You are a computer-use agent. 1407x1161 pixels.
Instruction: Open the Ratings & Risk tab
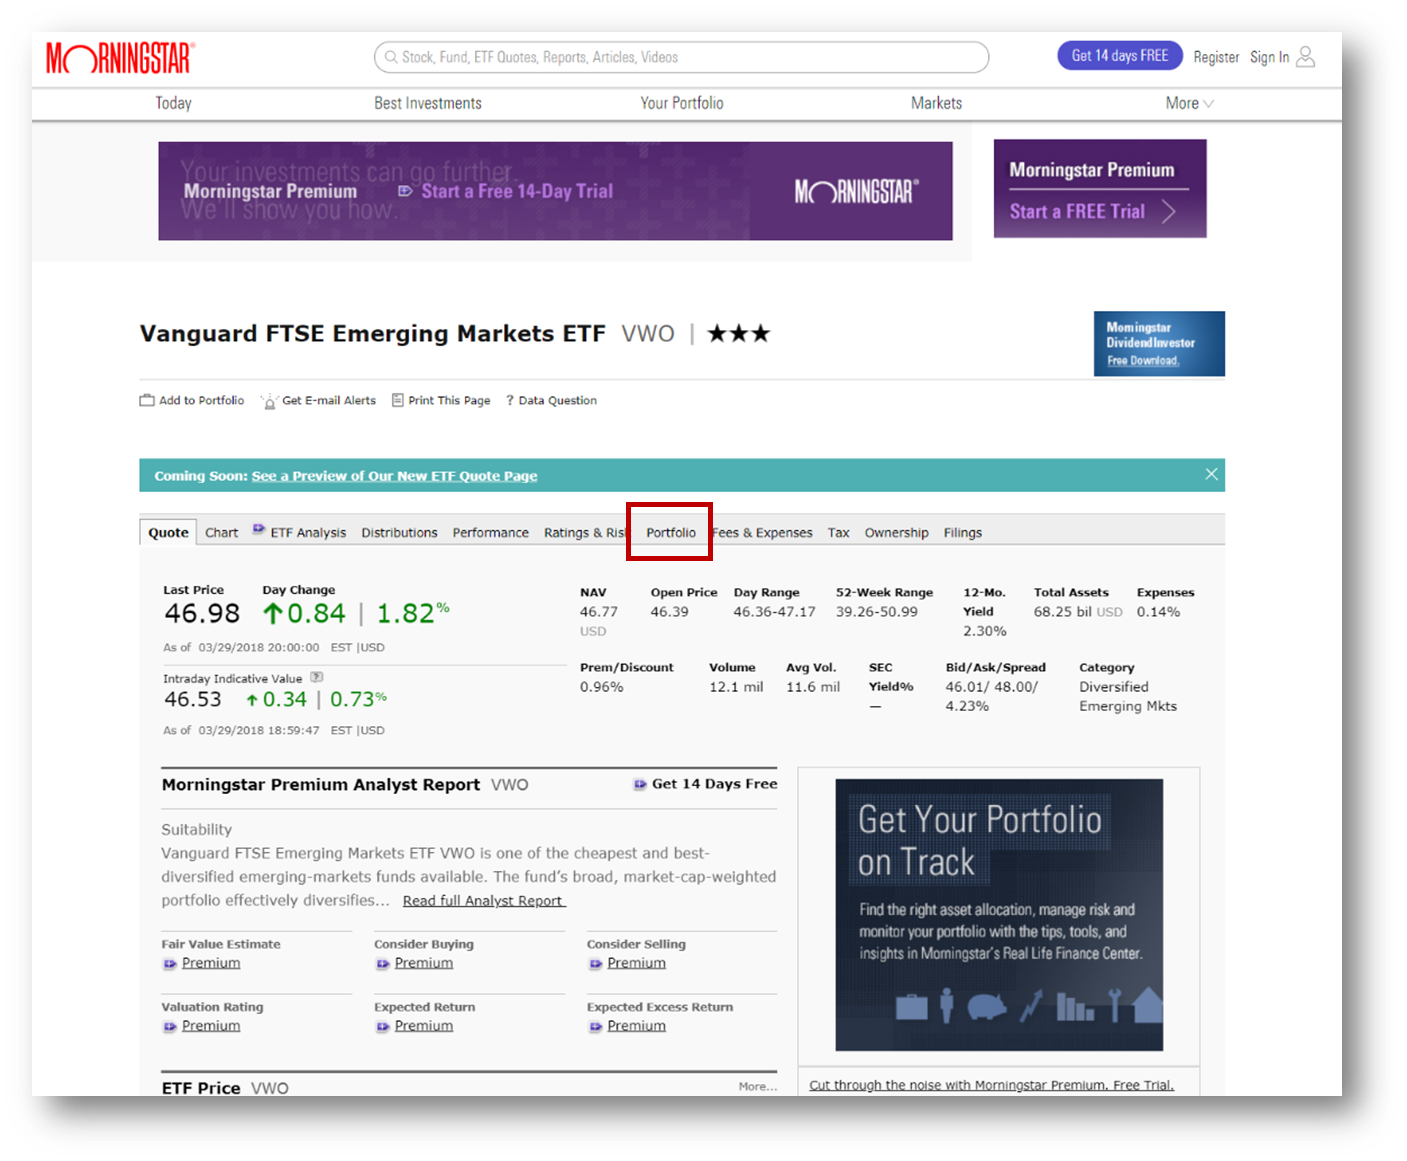coord(586,533)
